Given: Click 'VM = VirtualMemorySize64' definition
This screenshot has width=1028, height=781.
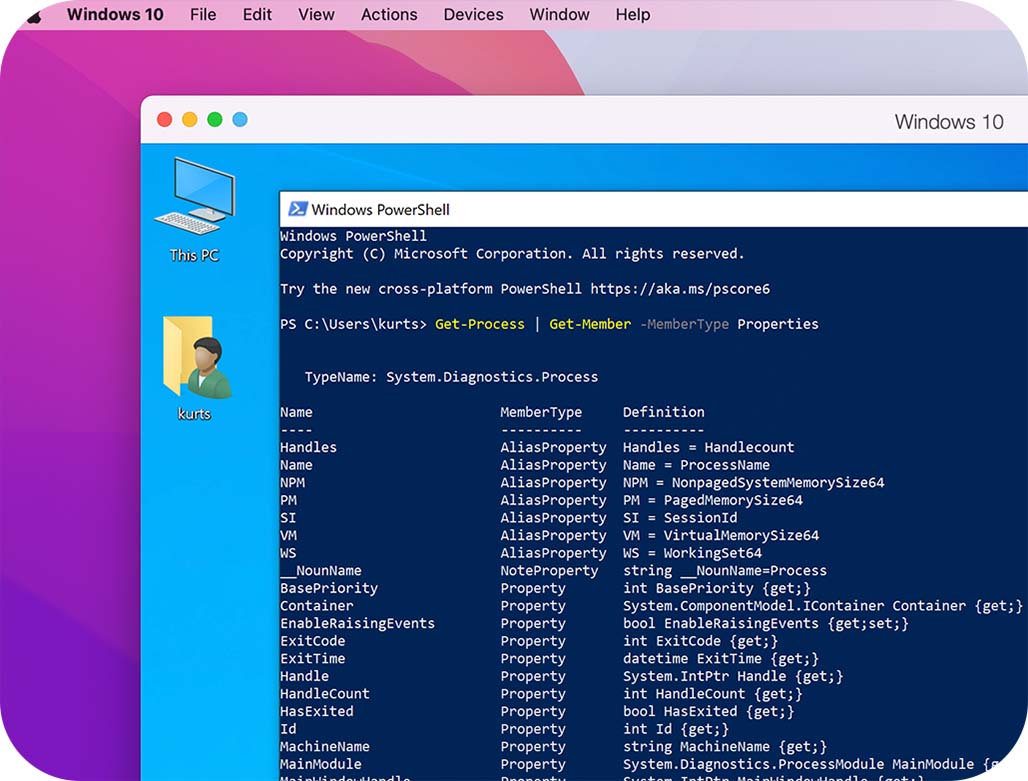Looking at the screenshot, I should click(721, 536).
